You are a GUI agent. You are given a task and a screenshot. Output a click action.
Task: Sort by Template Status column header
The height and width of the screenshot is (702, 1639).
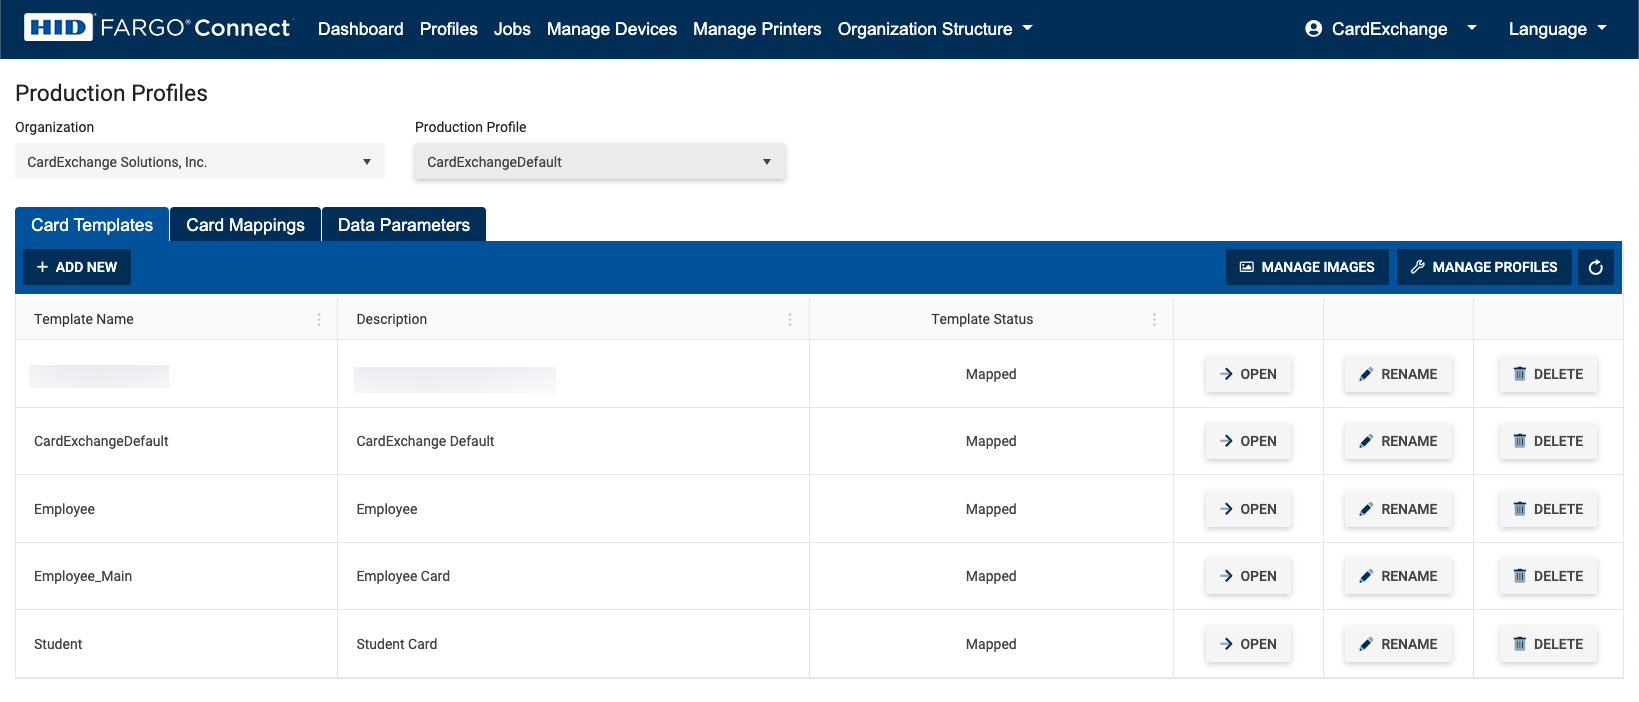pyautogui.click(x=982, y=319)
